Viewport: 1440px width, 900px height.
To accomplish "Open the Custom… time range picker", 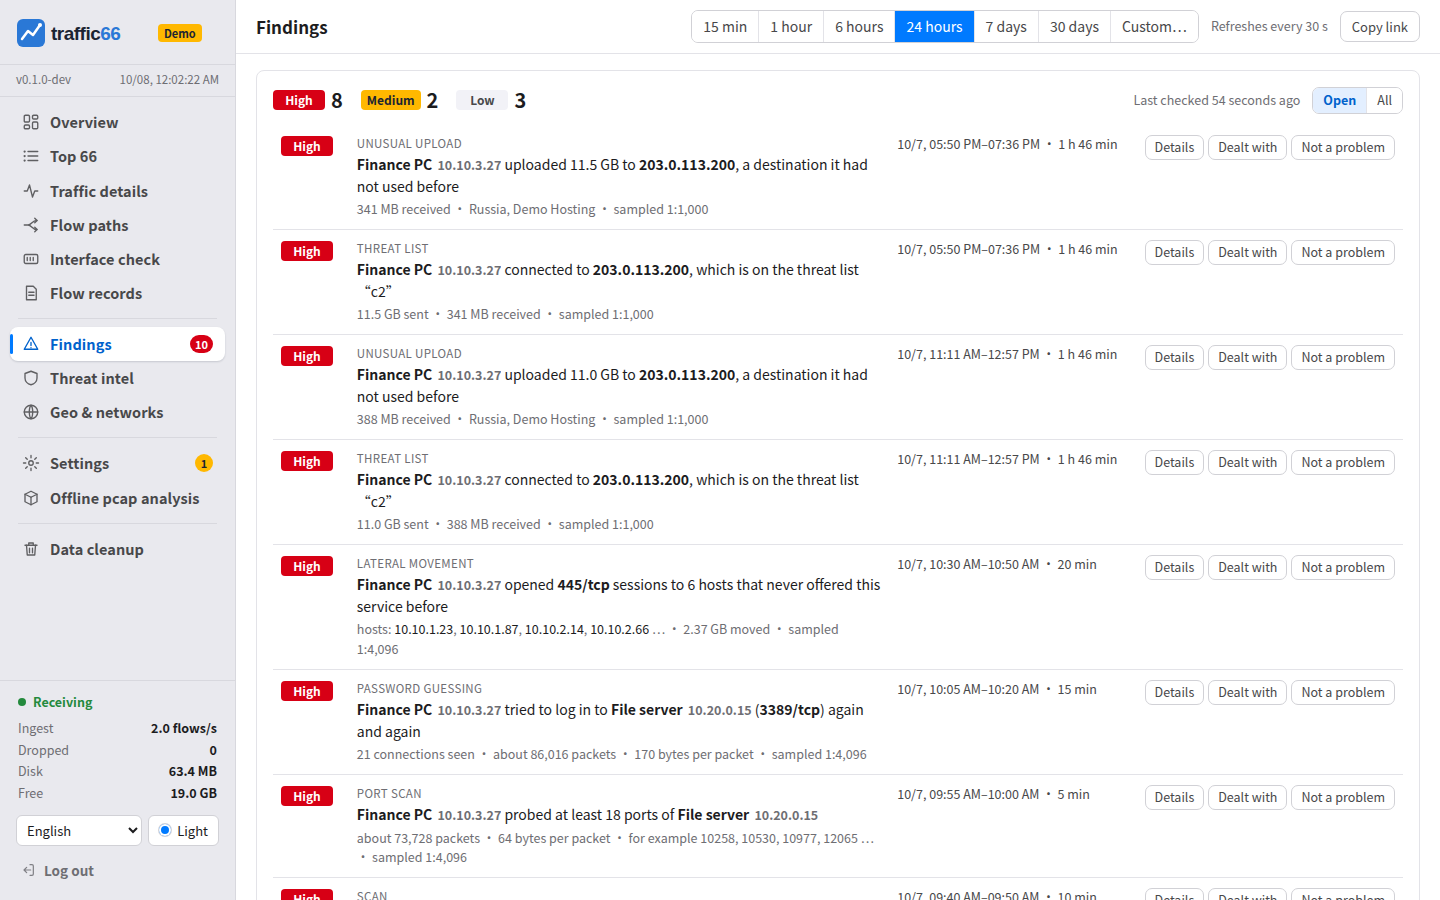I will coord(1154,27).
